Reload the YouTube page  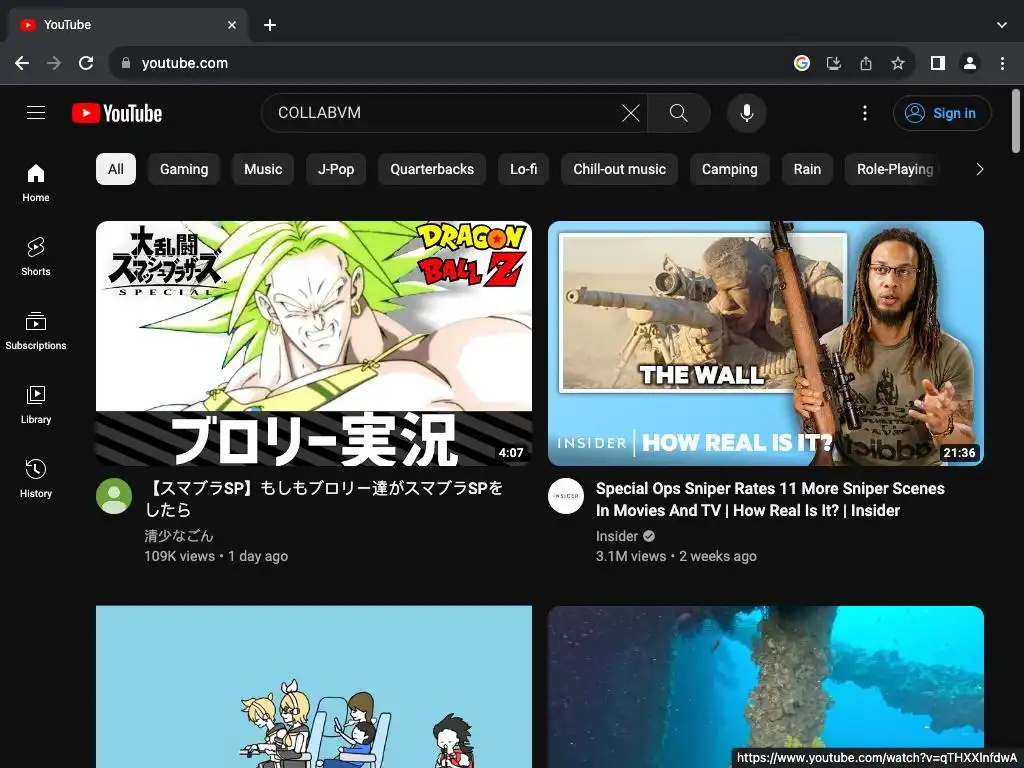[x=86, y=63]
